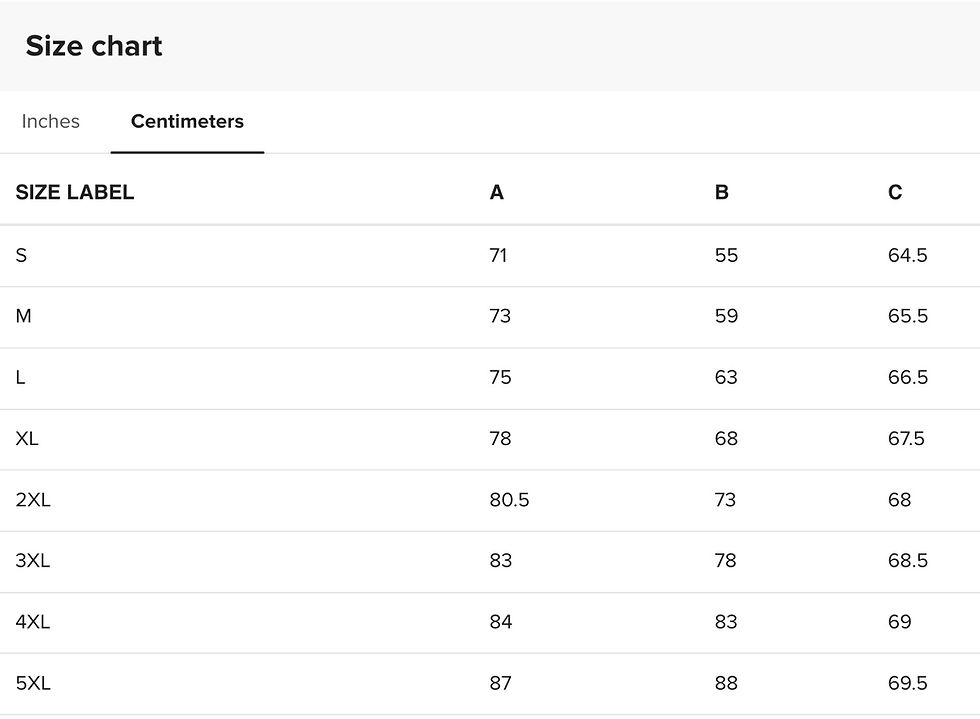The width and height of the screenshot is (980, 719).
Task: Click the 69.5 value in 5XL row
Action: click(908, 683)
